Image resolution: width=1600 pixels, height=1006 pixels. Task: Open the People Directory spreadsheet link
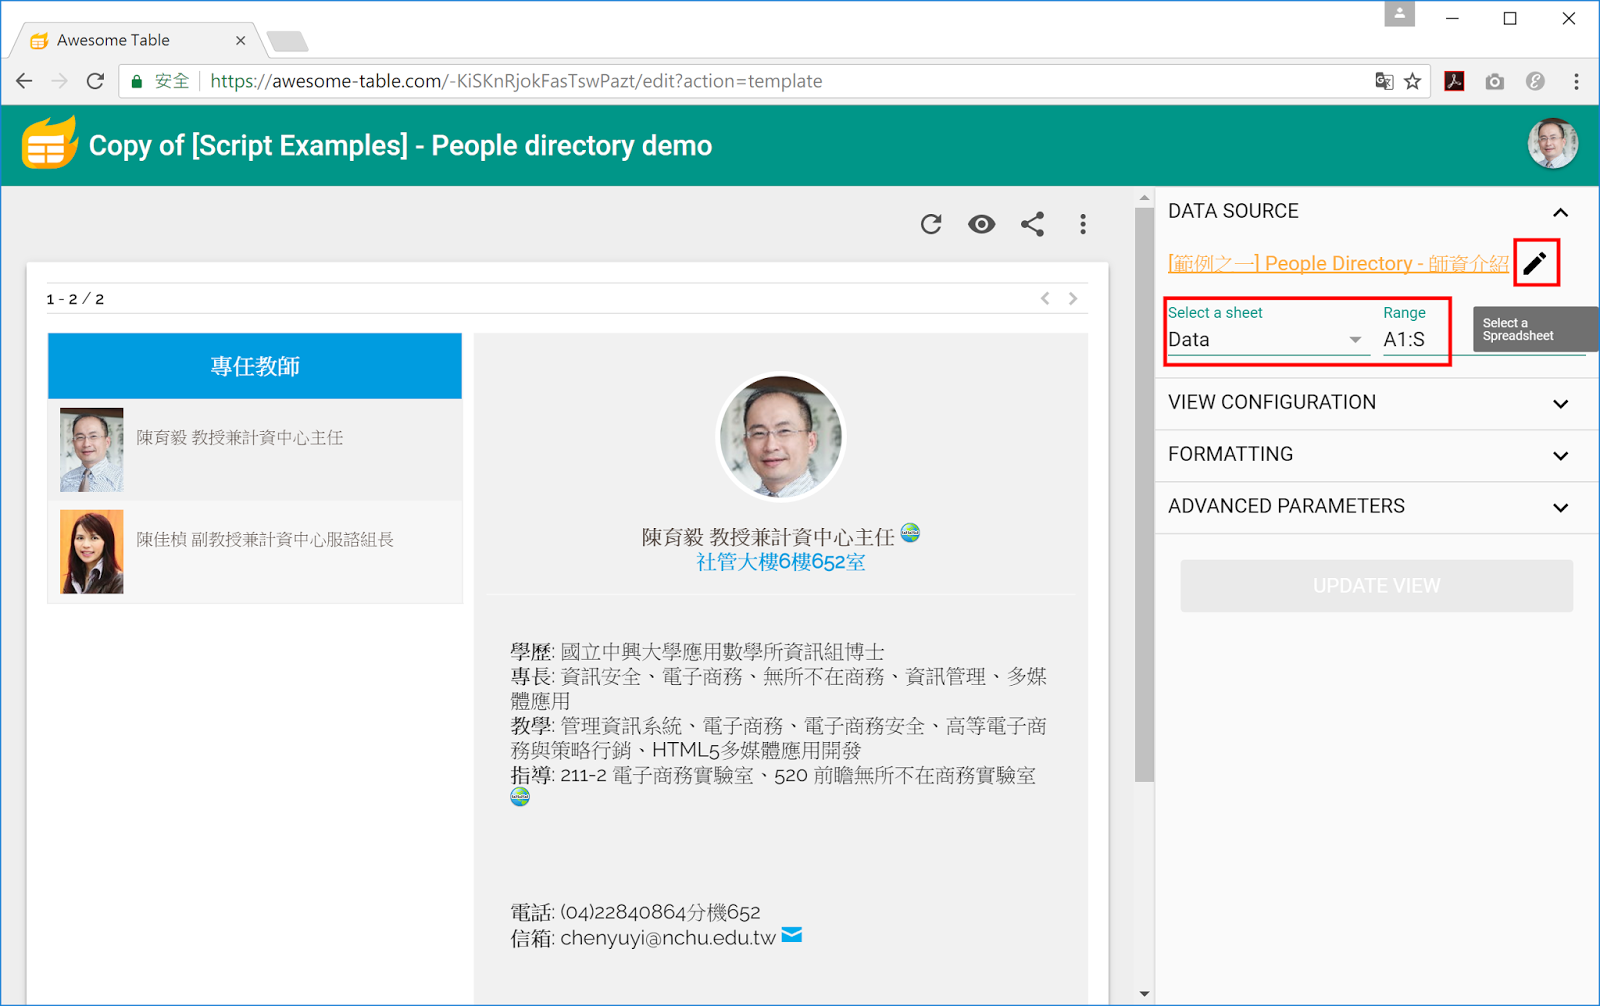click(1338, 263)
